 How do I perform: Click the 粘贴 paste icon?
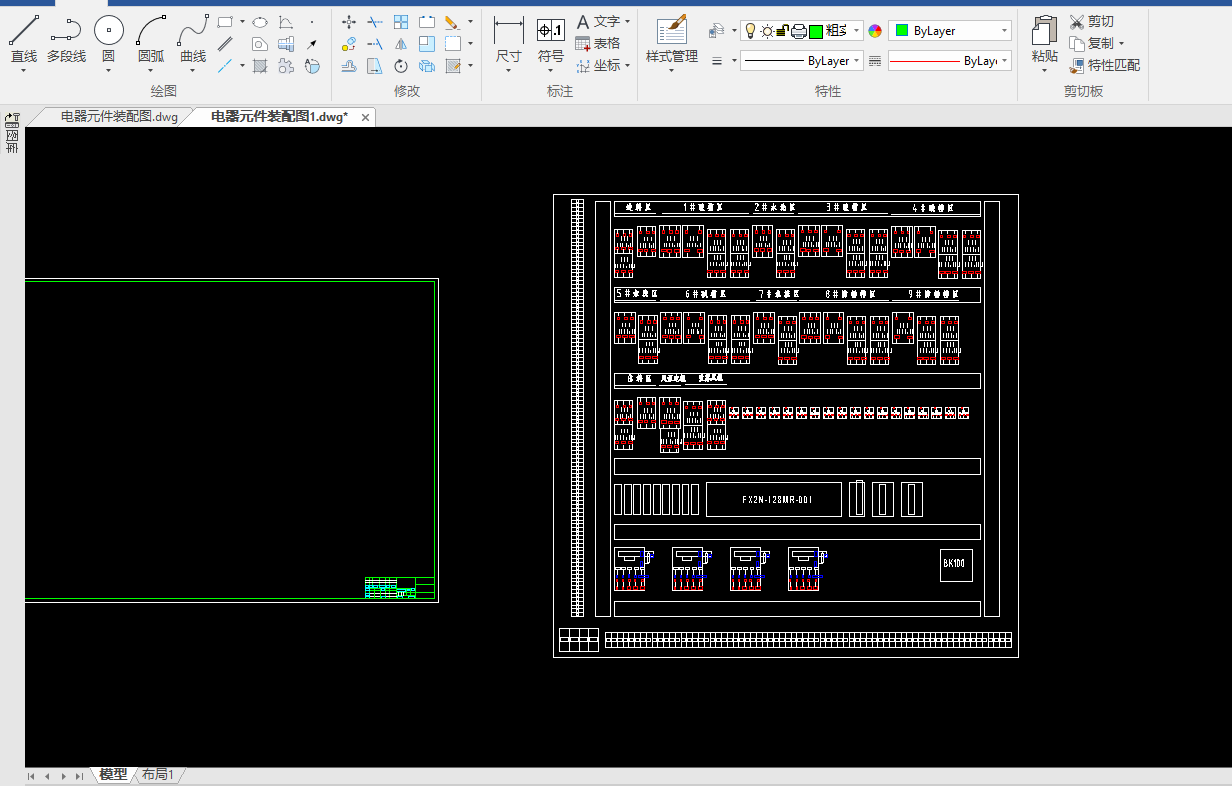[x=1044, y=40]
